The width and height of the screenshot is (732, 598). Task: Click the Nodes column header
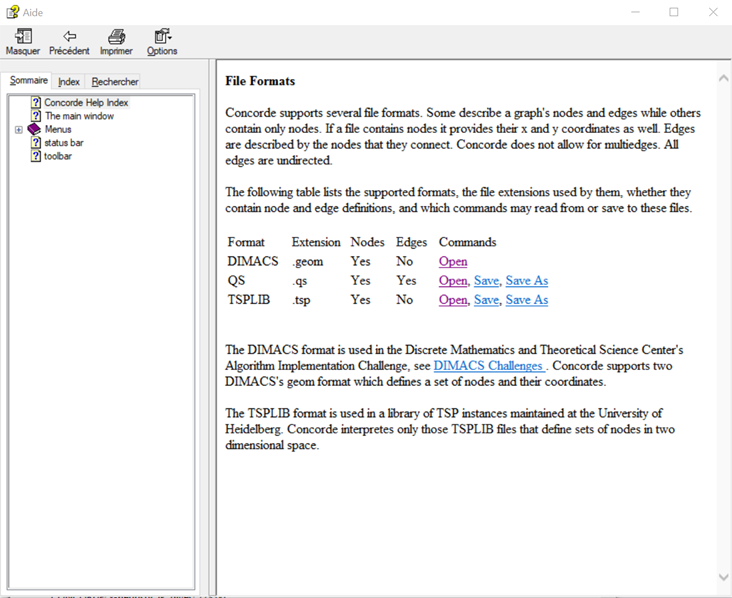coord(367,242)
